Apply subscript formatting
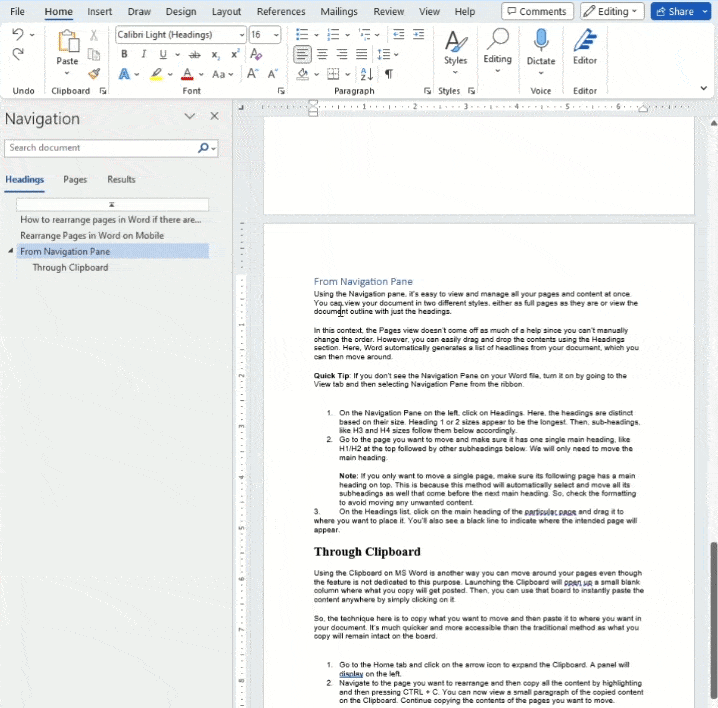This screenshot has height=708, width=718. 216,54
